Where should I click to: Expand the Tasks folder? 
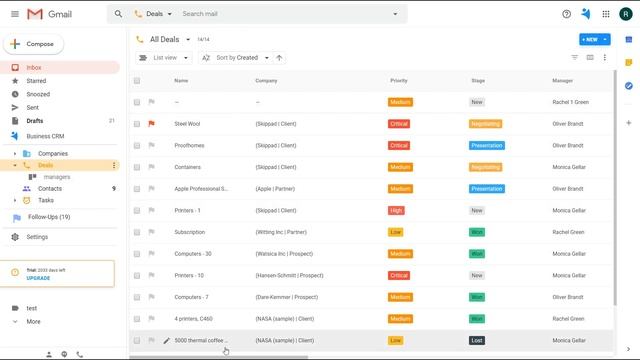(x=15, y=200)
